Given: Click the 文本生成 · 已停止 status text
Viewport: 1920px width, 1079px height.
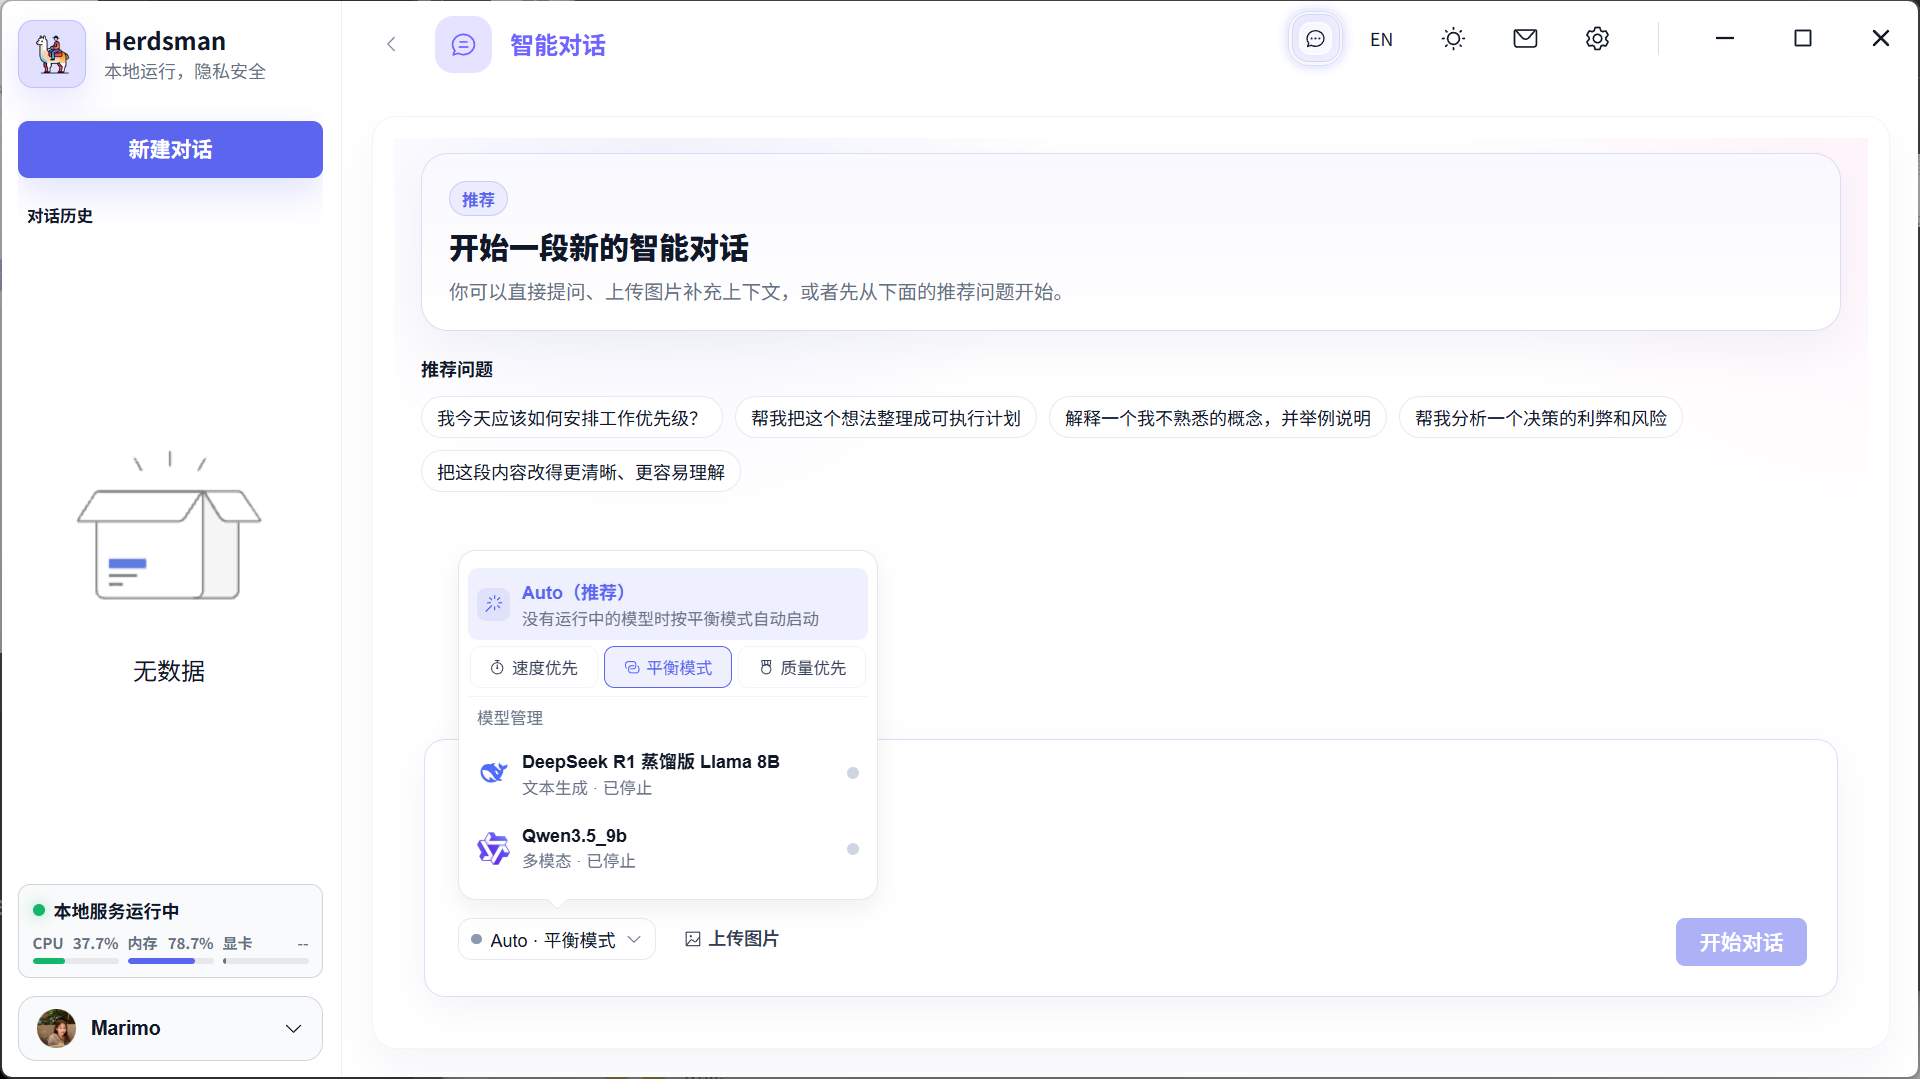Looking at the screenshot, I should (587, 788).
